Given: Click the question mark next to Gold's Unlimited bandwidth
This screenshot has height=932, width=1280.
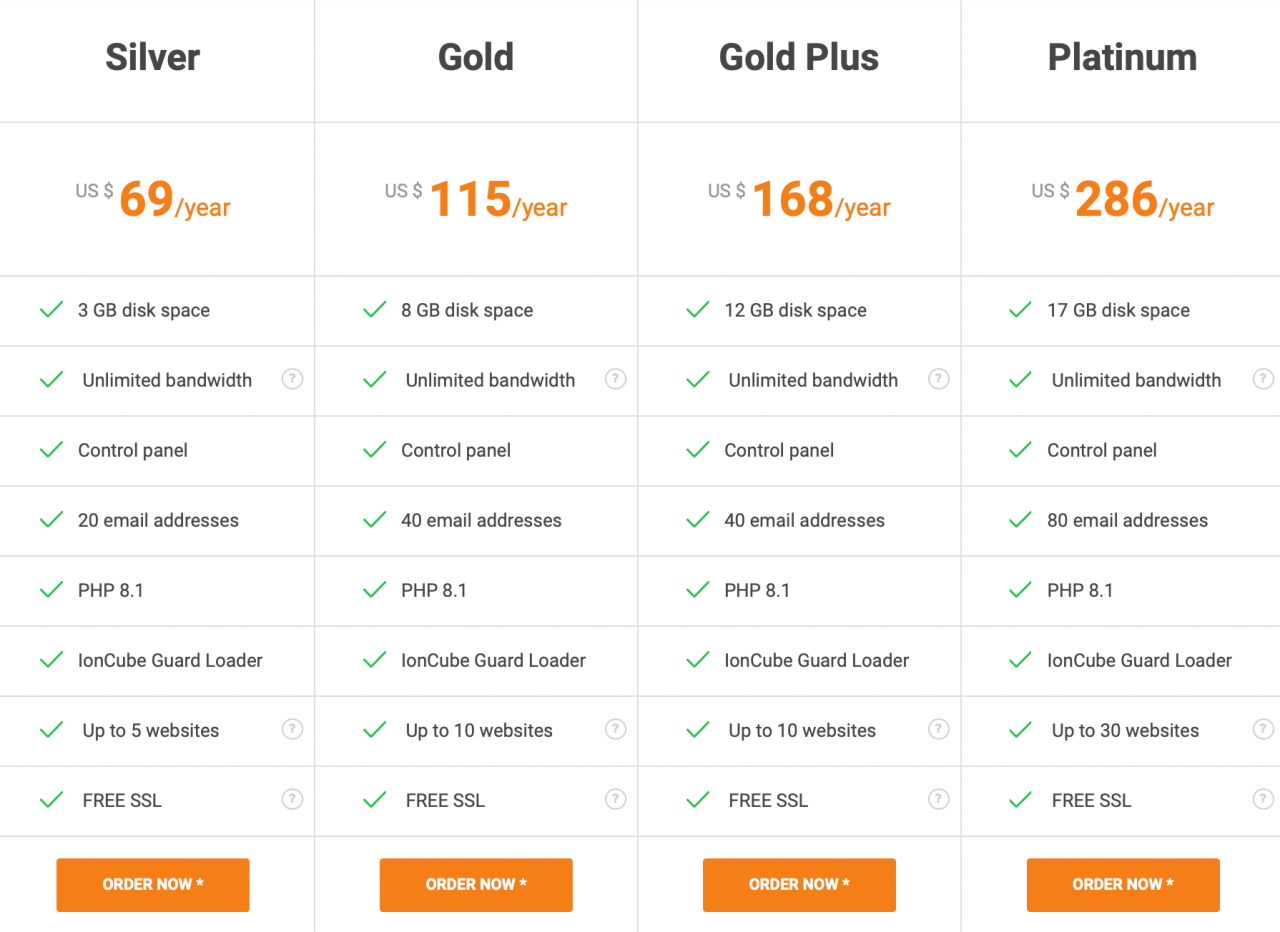Looking at the screenshot, I should click(x=615, y=380).
